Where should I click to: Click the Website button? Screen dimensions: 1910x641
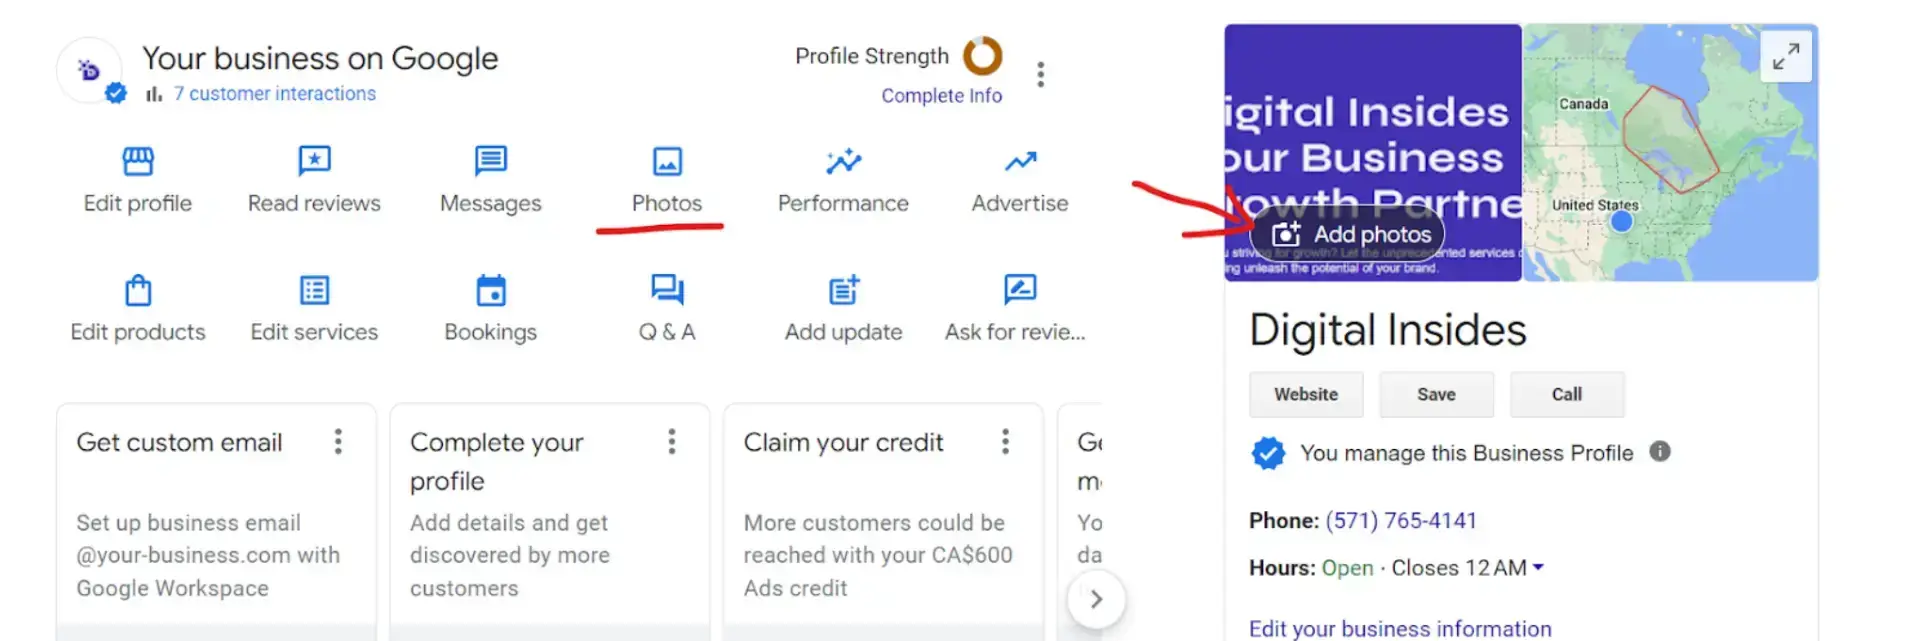tap(1306, 394)
